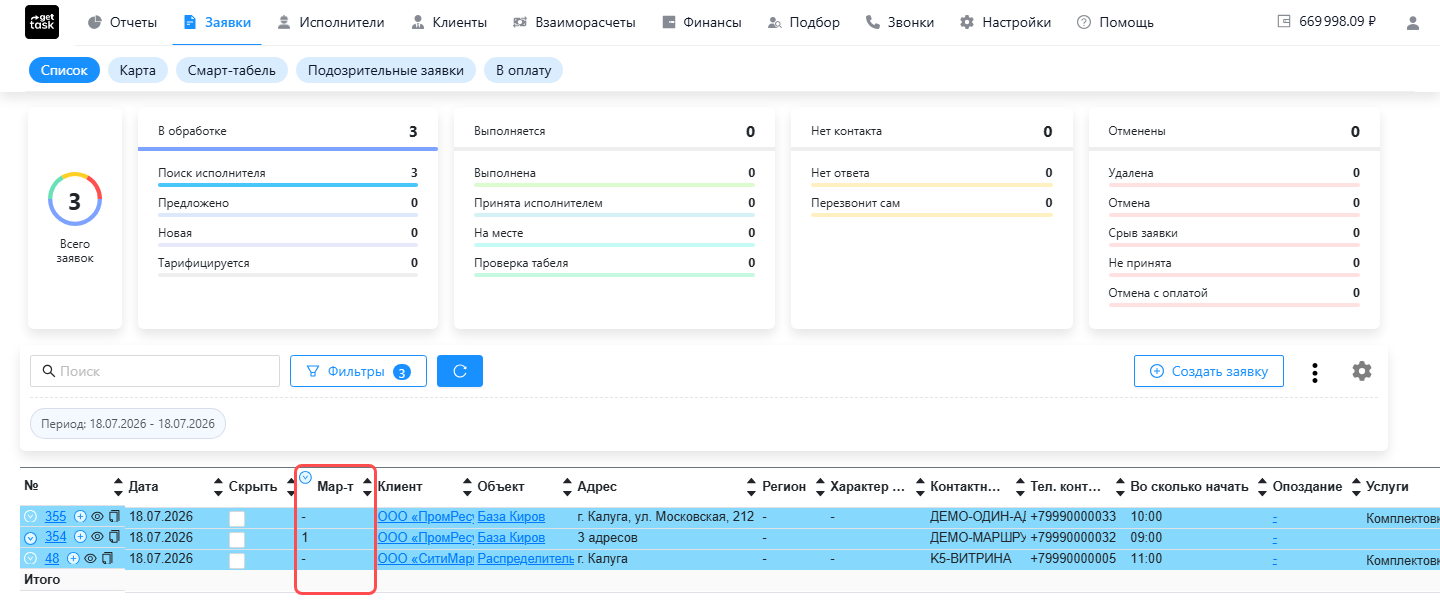Expand the Мар-т column chevron
1440x606 pixels.
[x=306, y=477]
